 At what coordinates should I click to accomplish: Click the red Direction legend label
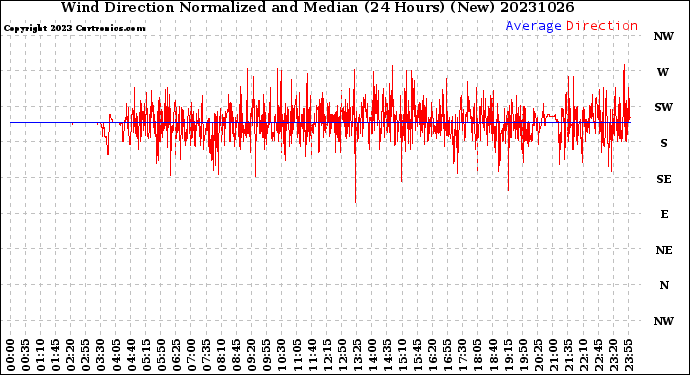pyautogui.click(x=602, y=26)
